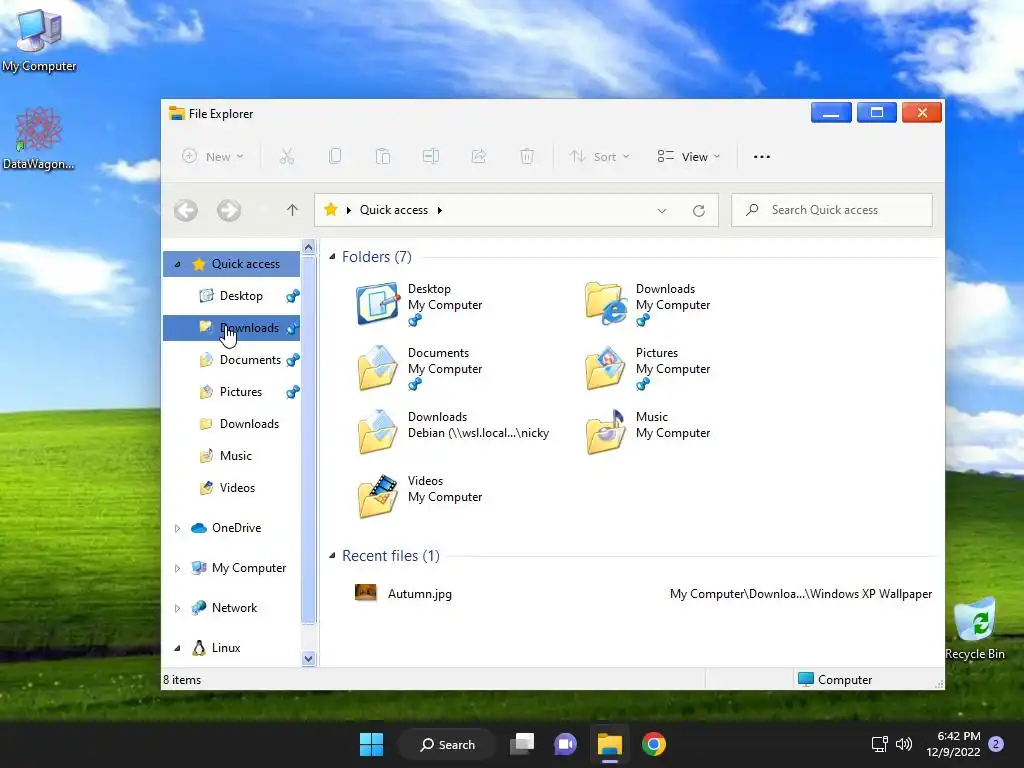Click the Windows XP Wallpaper path text
Screen dimensions: 1024x768
click(x=801, y=594)
